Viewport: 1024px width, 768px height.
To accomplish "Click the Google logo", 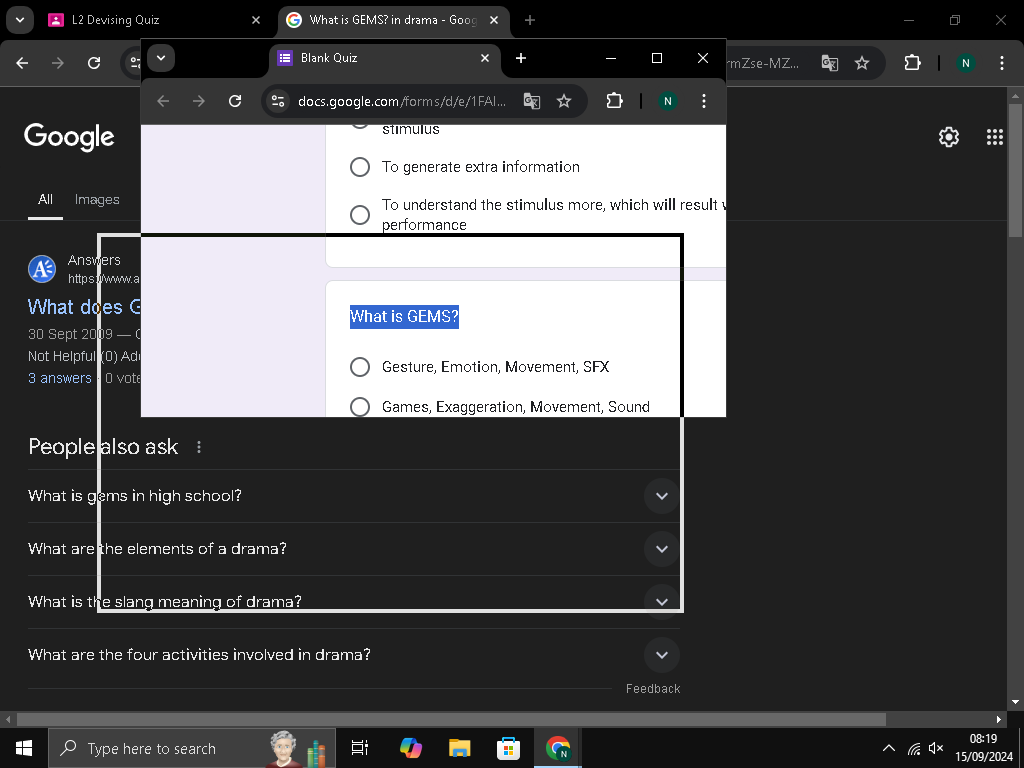I will [x=69, y=136].
